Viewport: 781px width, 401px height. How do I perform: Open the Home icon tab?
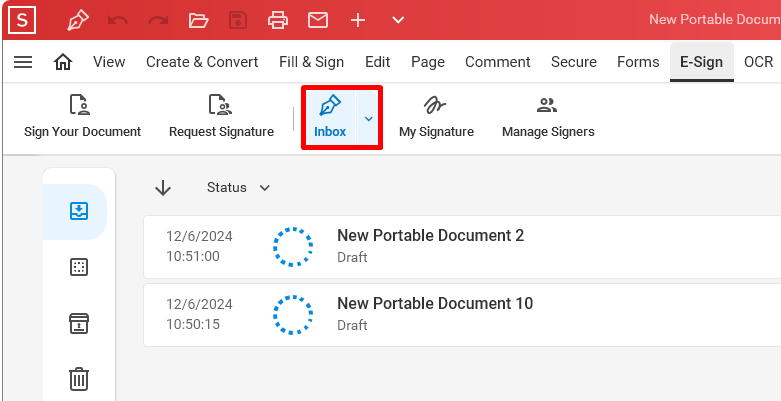click(63, 62)
